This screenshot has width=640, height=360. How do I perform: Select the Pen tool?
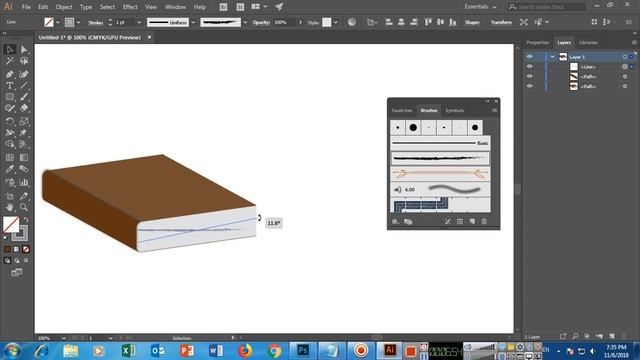(10, 74)
